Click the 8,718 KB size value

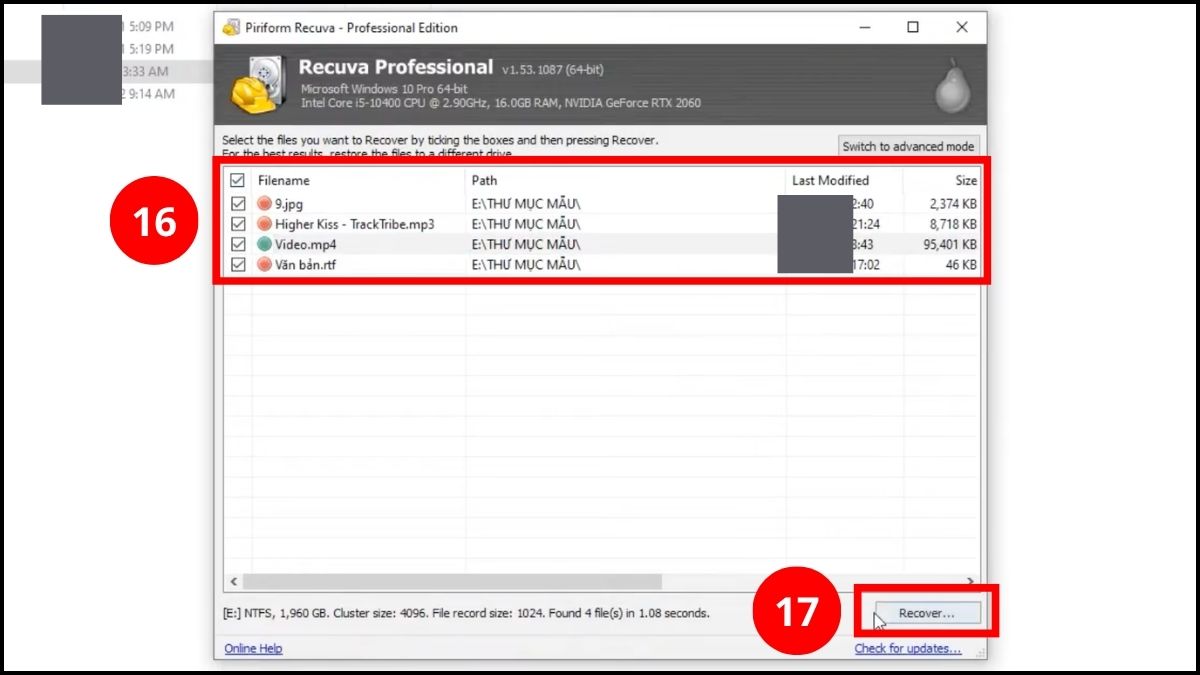(x=953, y=224)
